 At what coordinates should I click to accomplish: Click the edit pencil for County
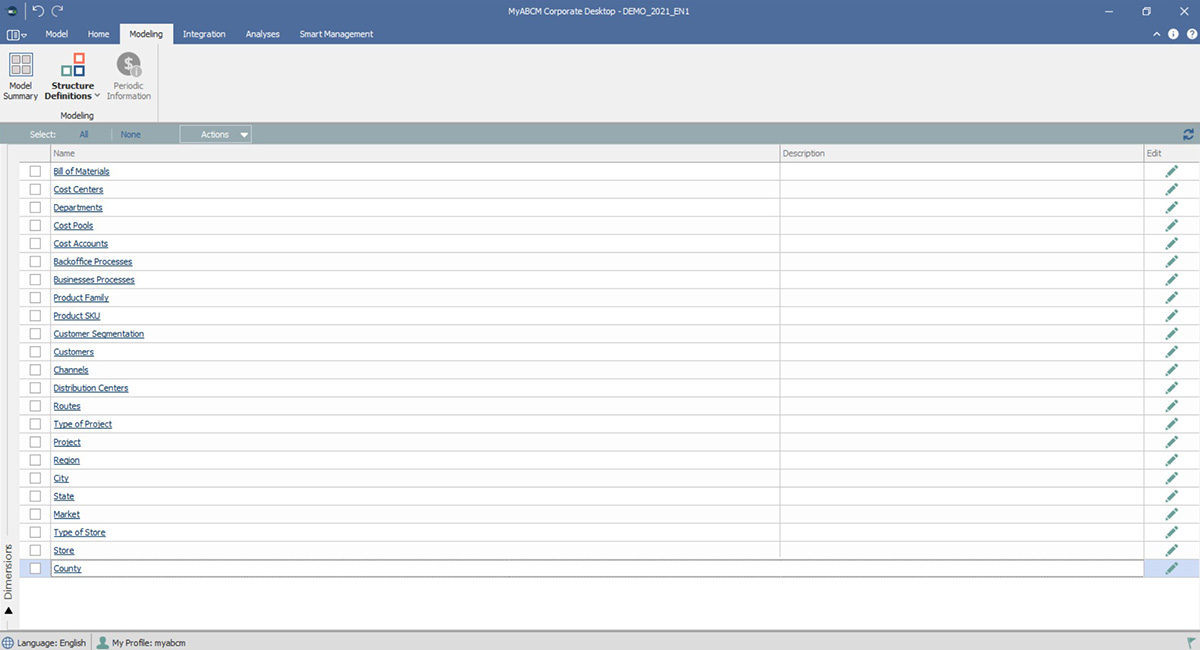1171,568
